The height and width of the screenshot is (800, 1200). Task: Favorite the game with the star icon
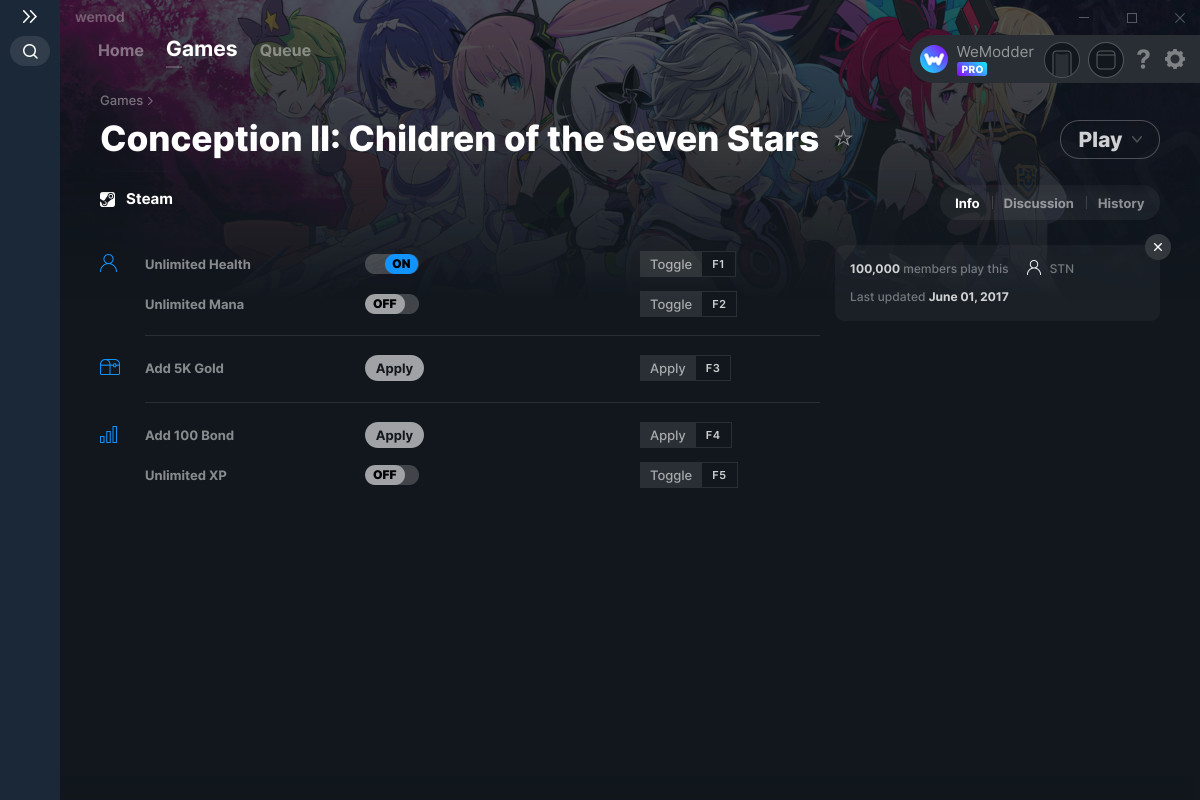[x=843, y=139]
